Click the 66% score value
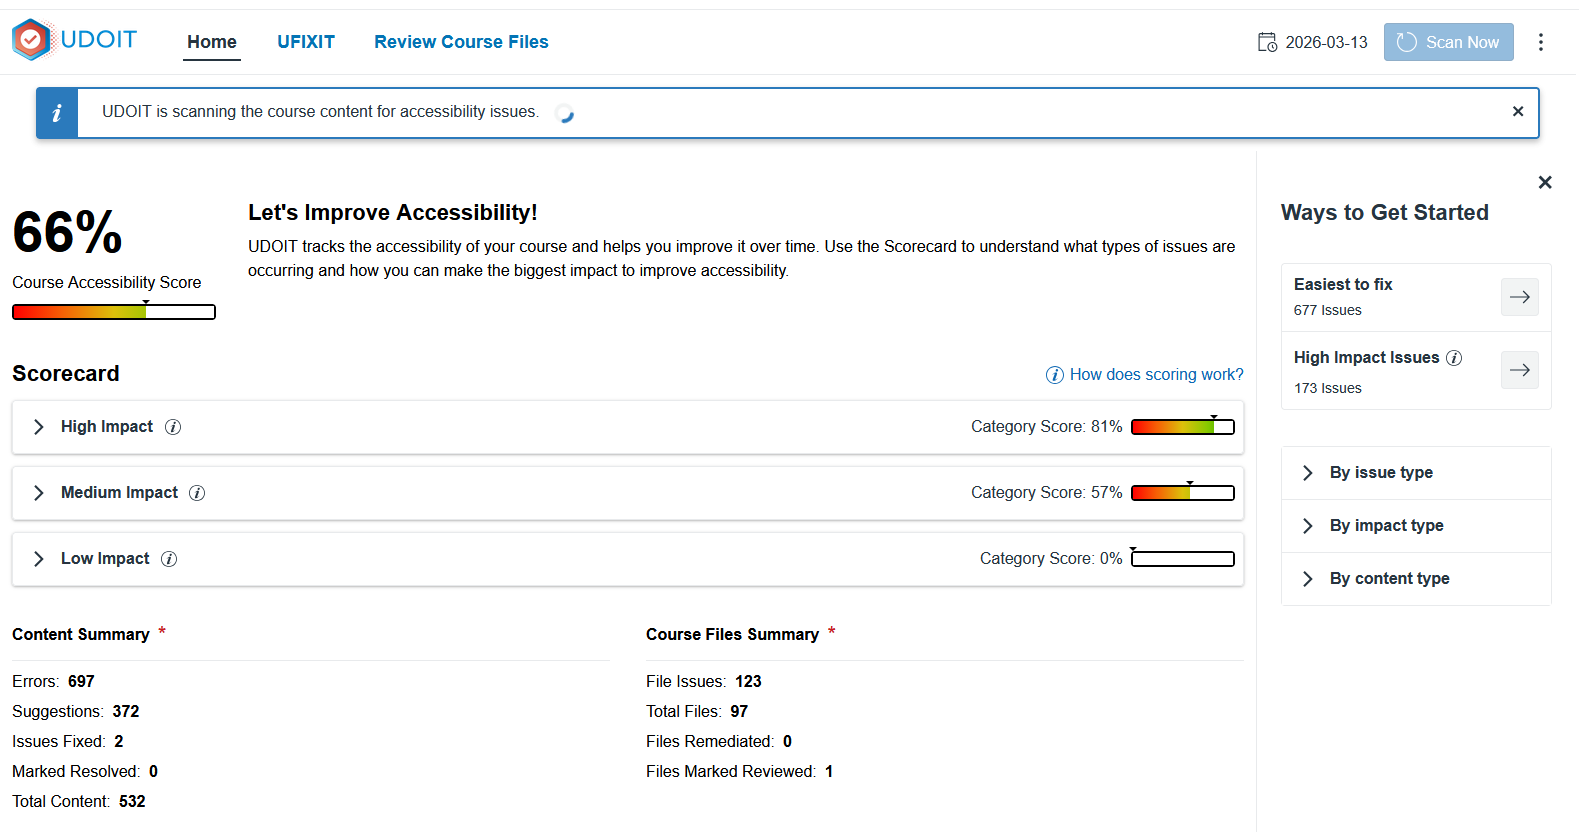The image size is (1579, 832). pyautogui.click(x=67, y=232)
